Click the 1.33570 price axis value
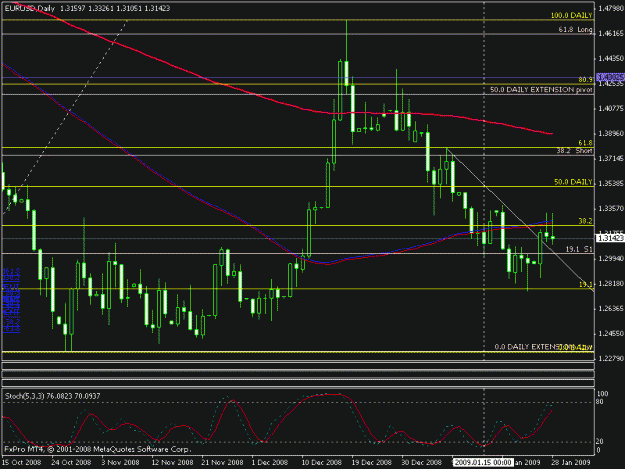625x469 pixels. pos(611,209)
